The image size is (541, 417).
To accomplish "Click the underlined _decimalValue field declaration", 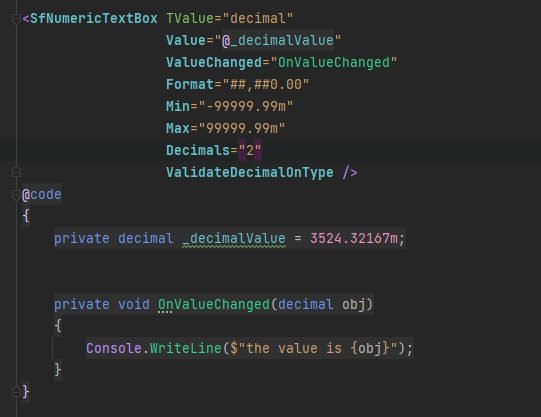I will [x=234, y=238].
